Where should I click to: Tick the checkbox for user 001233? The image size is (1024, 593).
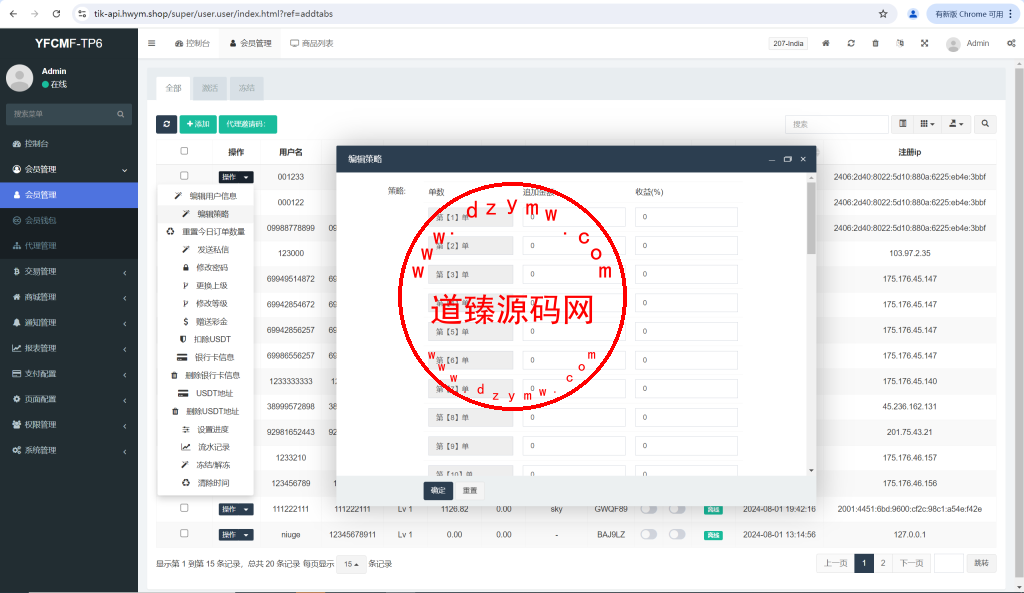pos(184,176)
